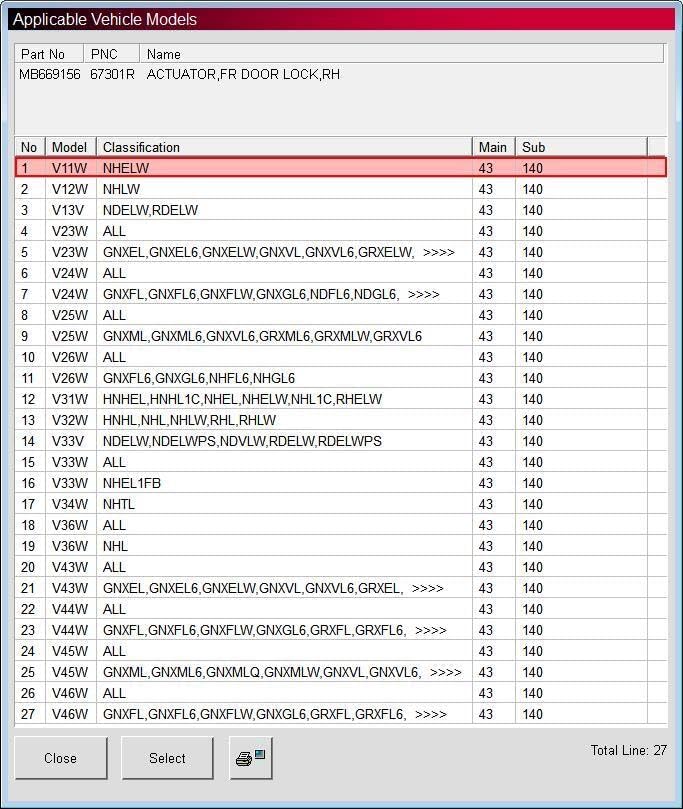Click the Sub column header

(581, 147)
